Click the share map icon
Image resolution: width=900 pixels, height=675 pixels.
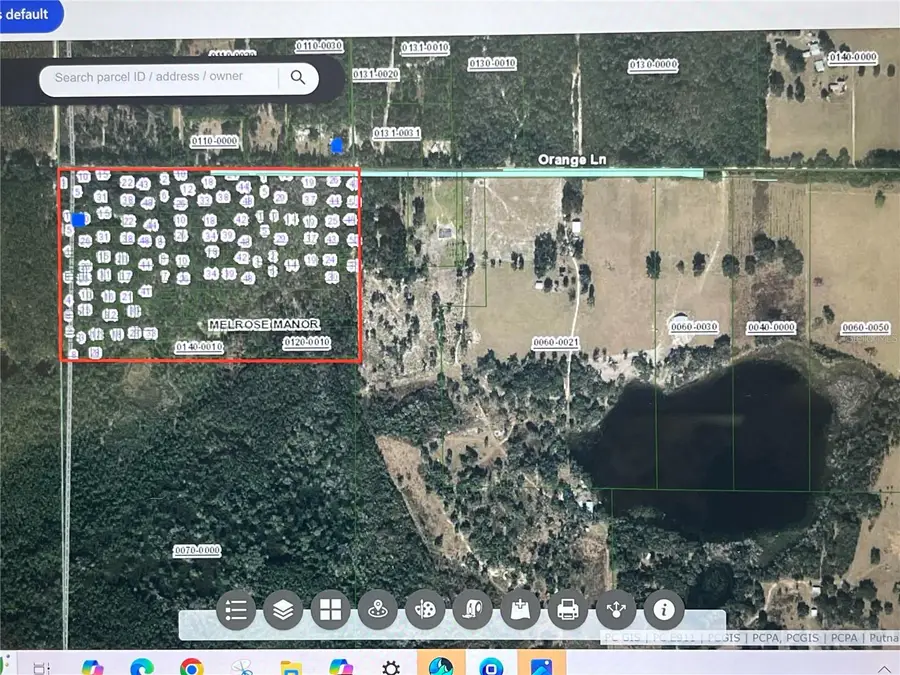(615, 610)
